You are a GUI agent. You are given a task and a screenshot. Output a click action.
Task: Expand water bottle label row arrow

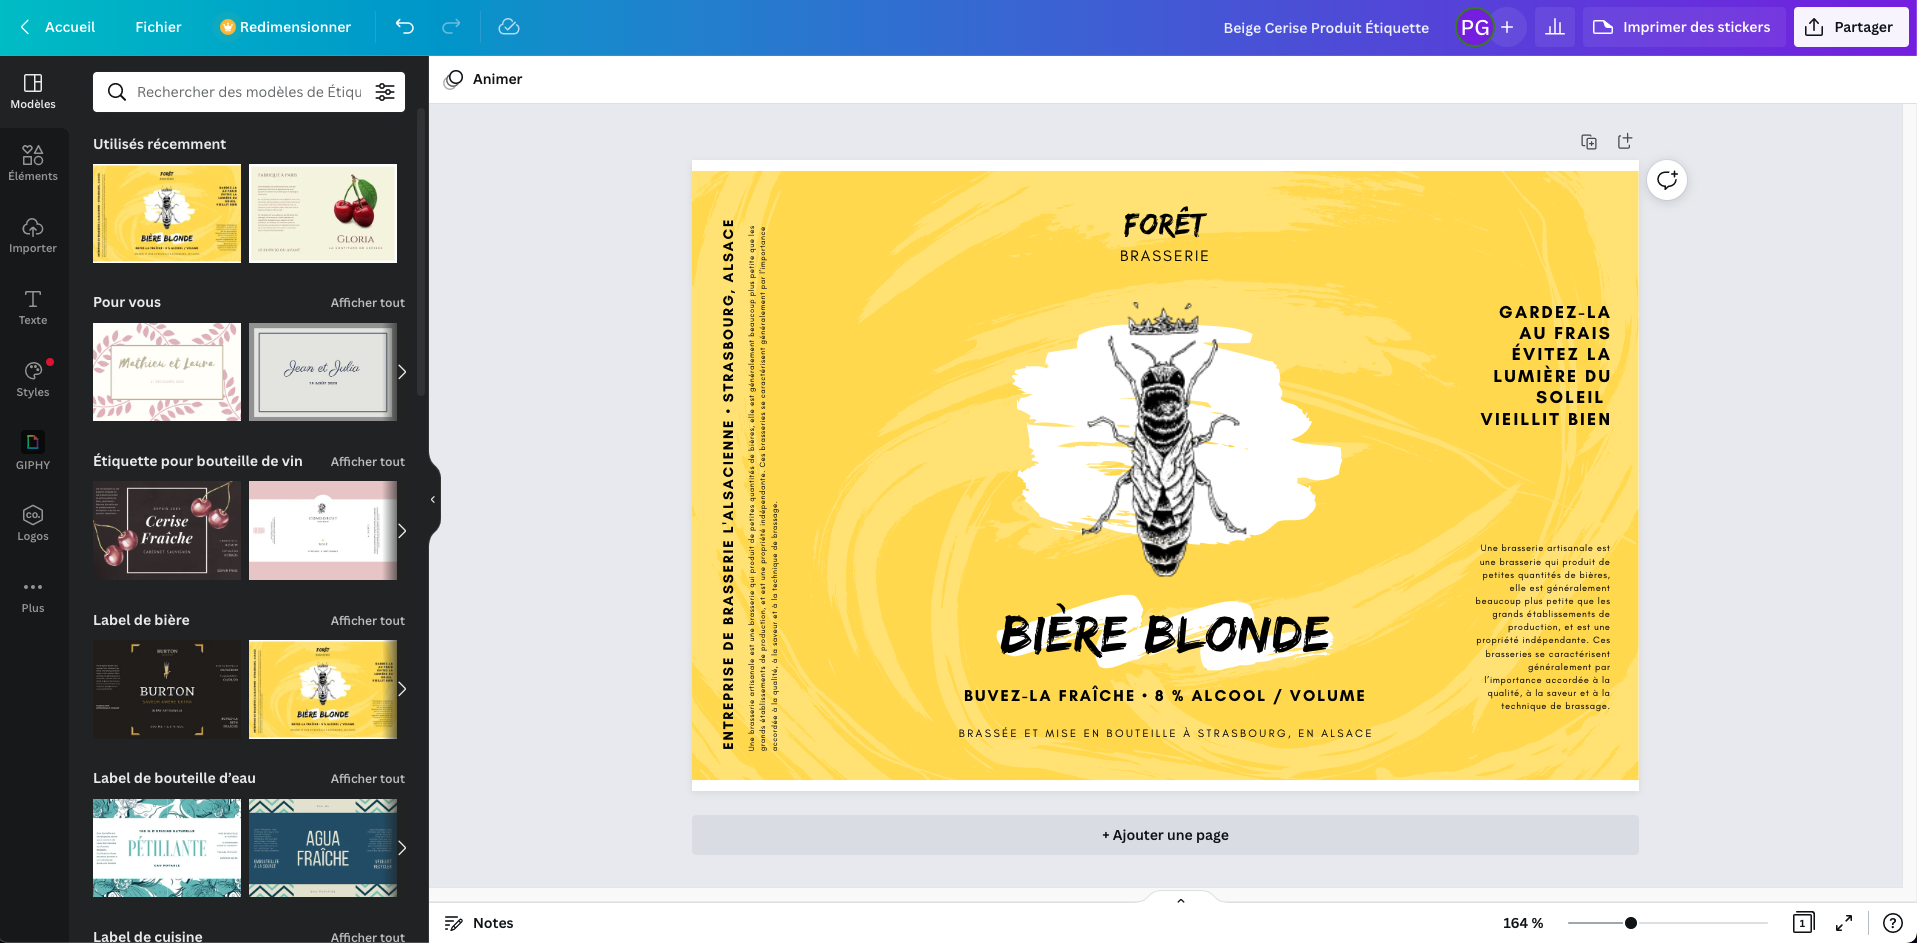(402, 848)
